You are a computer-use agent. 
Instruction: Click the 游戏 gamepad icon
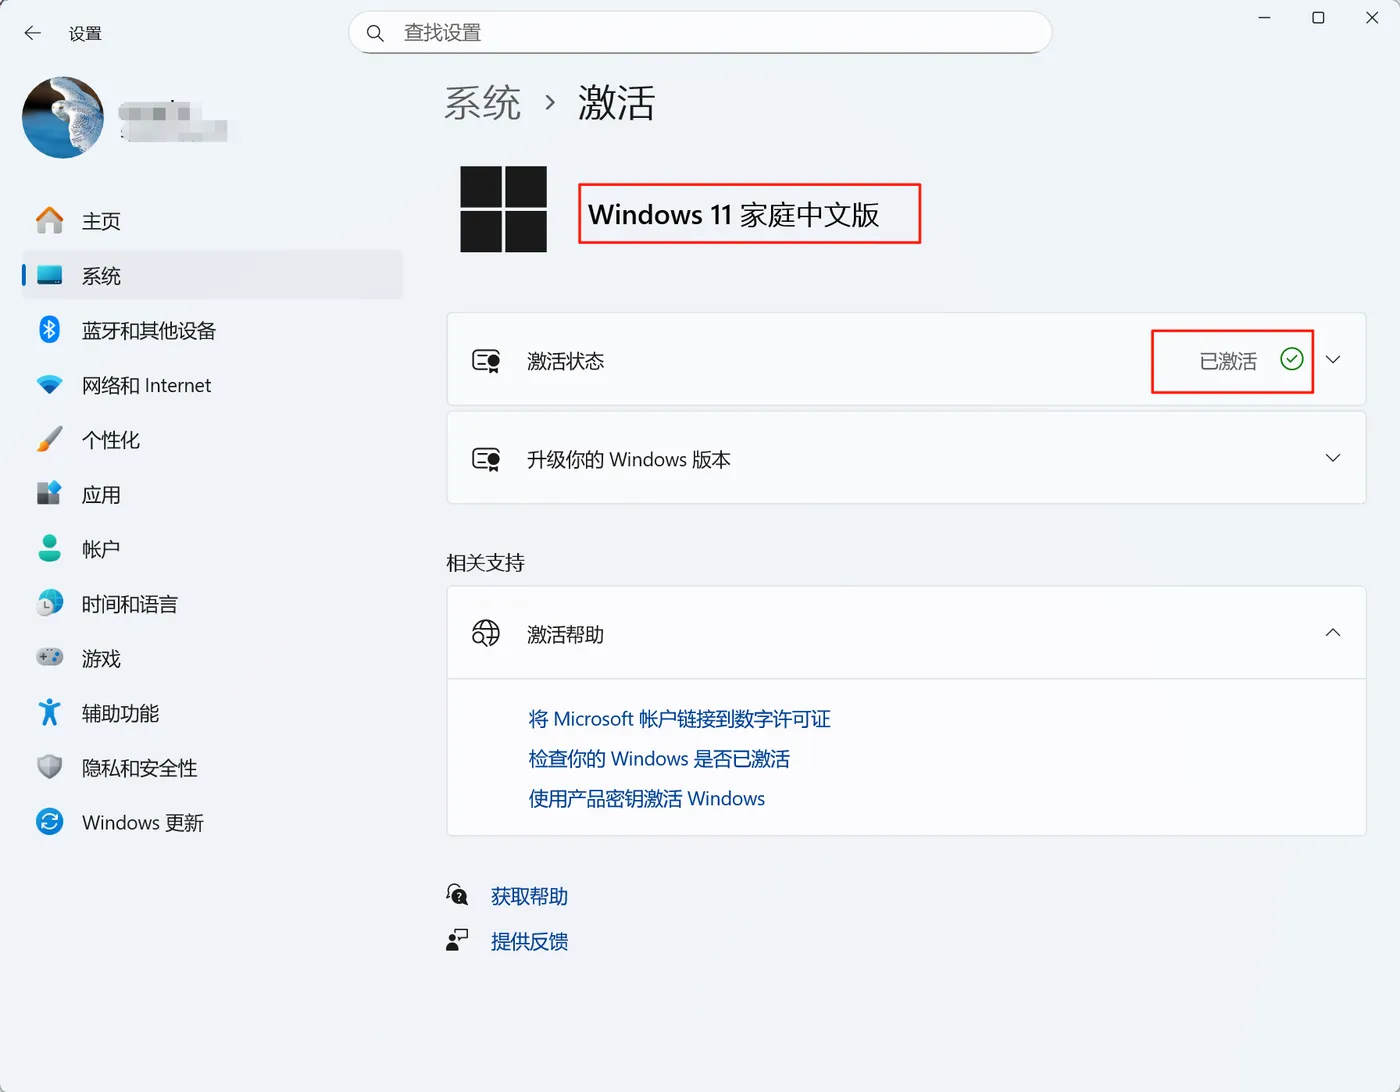coord(49,657)
